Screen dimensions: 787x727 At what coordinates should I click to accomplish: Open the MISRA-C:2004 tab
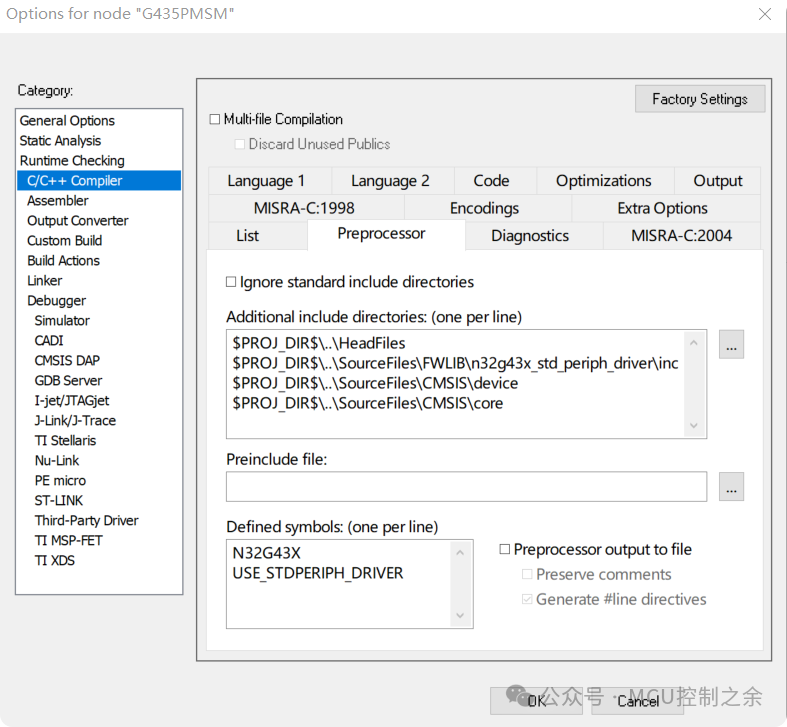coord(682,235)
